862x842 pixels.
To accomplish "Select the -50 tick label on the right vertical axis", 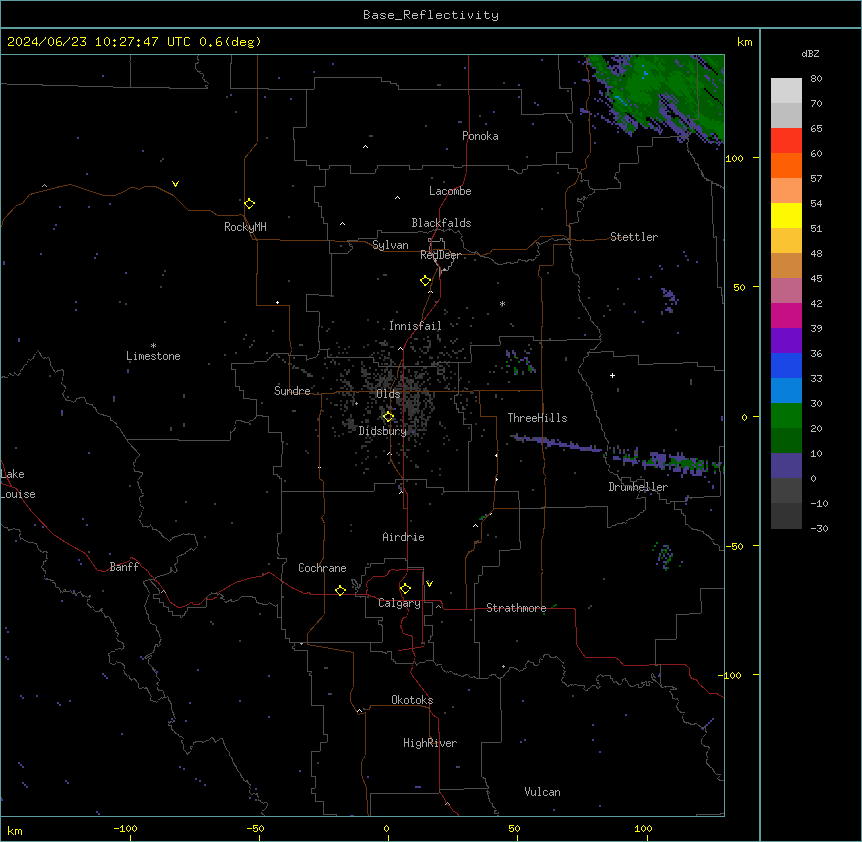I will click(x=734, y=546).
